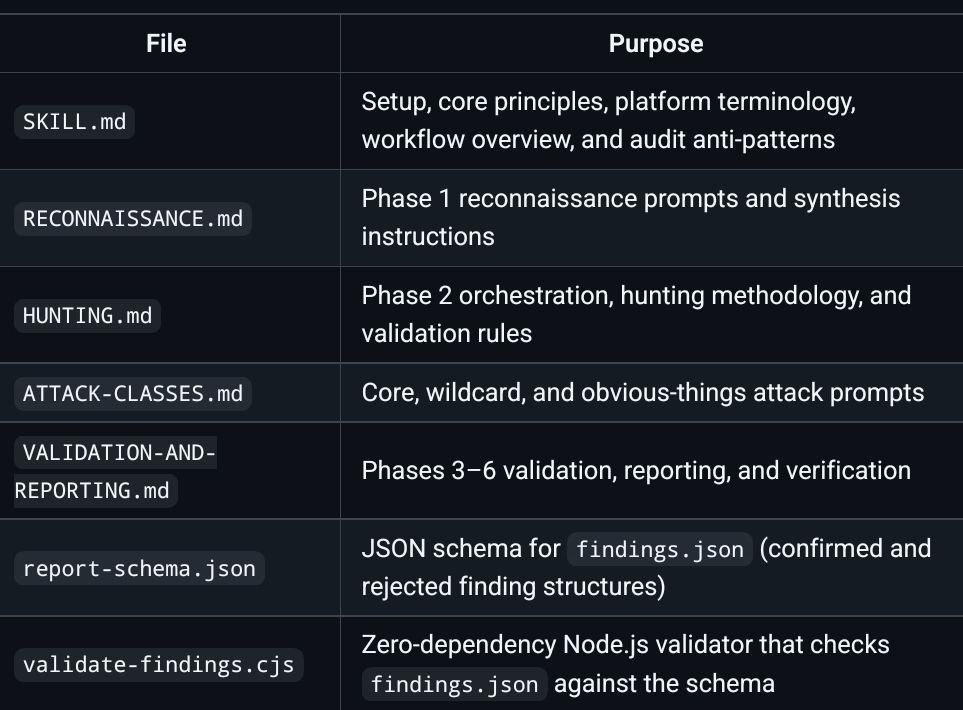Image resolution: width=963 pixels, height=710 pixels.
Task: Click the Purpose column header
Action: coord(656,44)
